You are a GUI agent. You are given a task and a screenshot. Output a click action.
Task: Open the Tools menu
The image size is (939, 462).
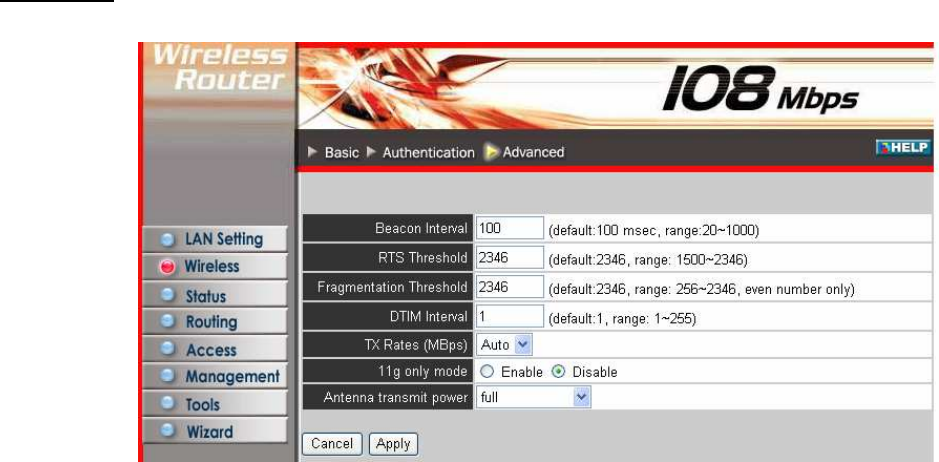pos(215,404)
